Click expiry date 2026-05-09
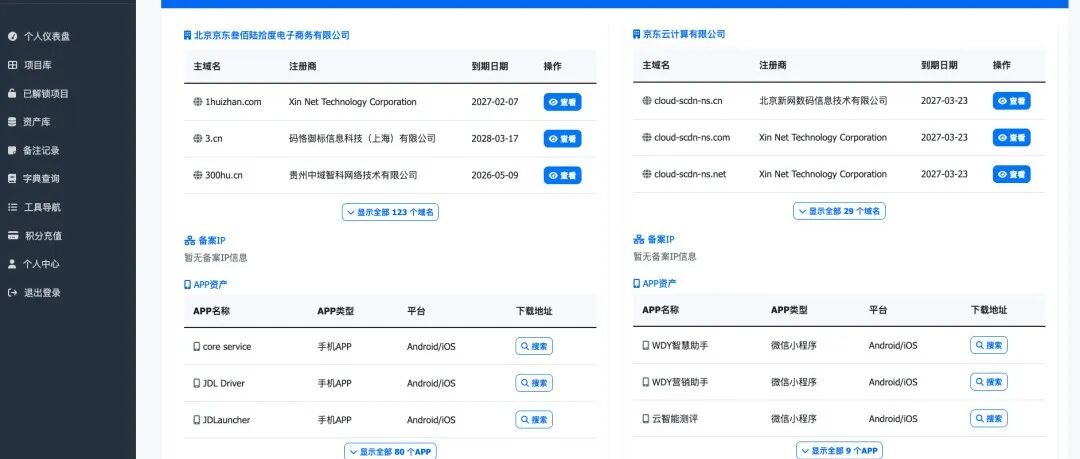 tap(495, 175)
